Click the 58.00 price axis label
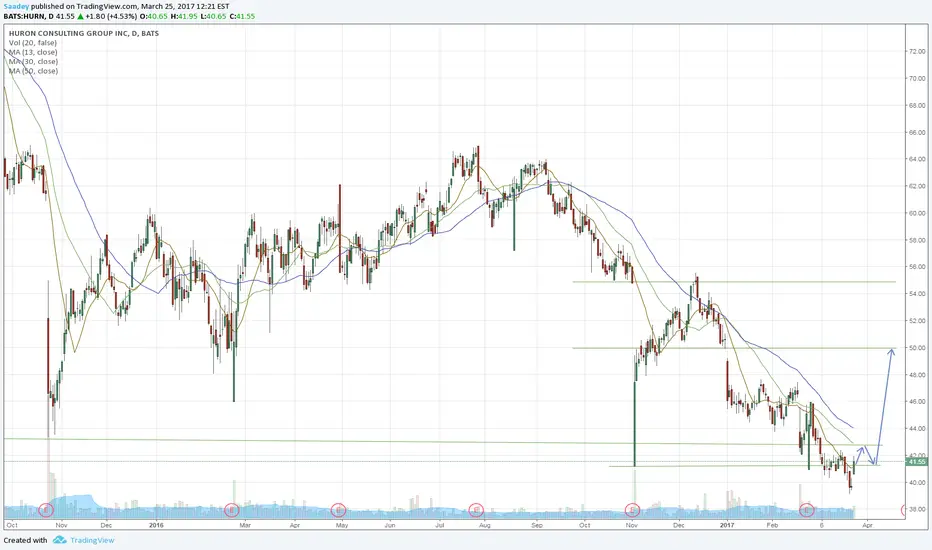The image size is (932, 550). 917,240
